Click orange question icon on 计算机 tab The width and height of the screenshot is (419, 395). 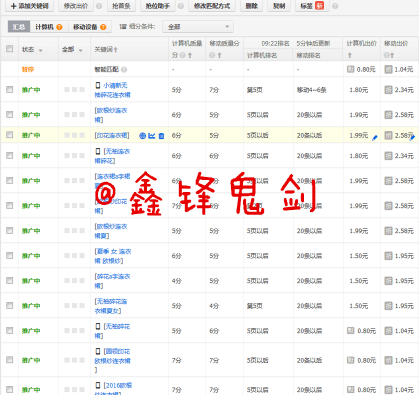point(59,27)
